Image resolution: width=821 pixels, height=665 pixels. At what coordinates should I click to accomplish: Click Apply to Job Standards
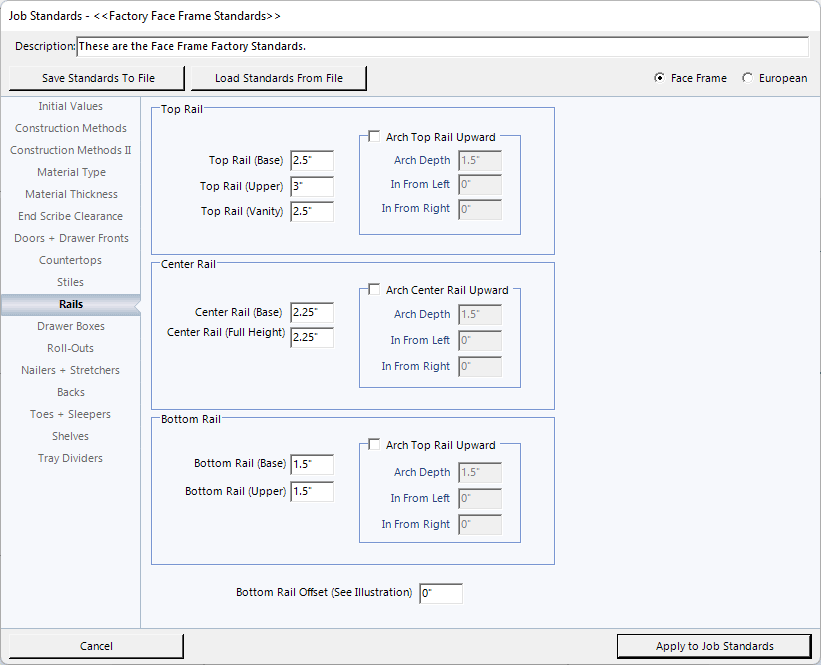tap(714, 646)
